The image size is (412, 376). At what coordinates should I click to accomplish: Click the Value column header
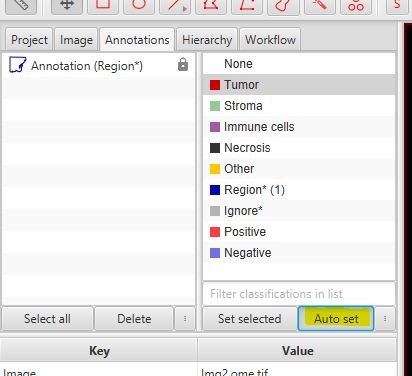297,351
